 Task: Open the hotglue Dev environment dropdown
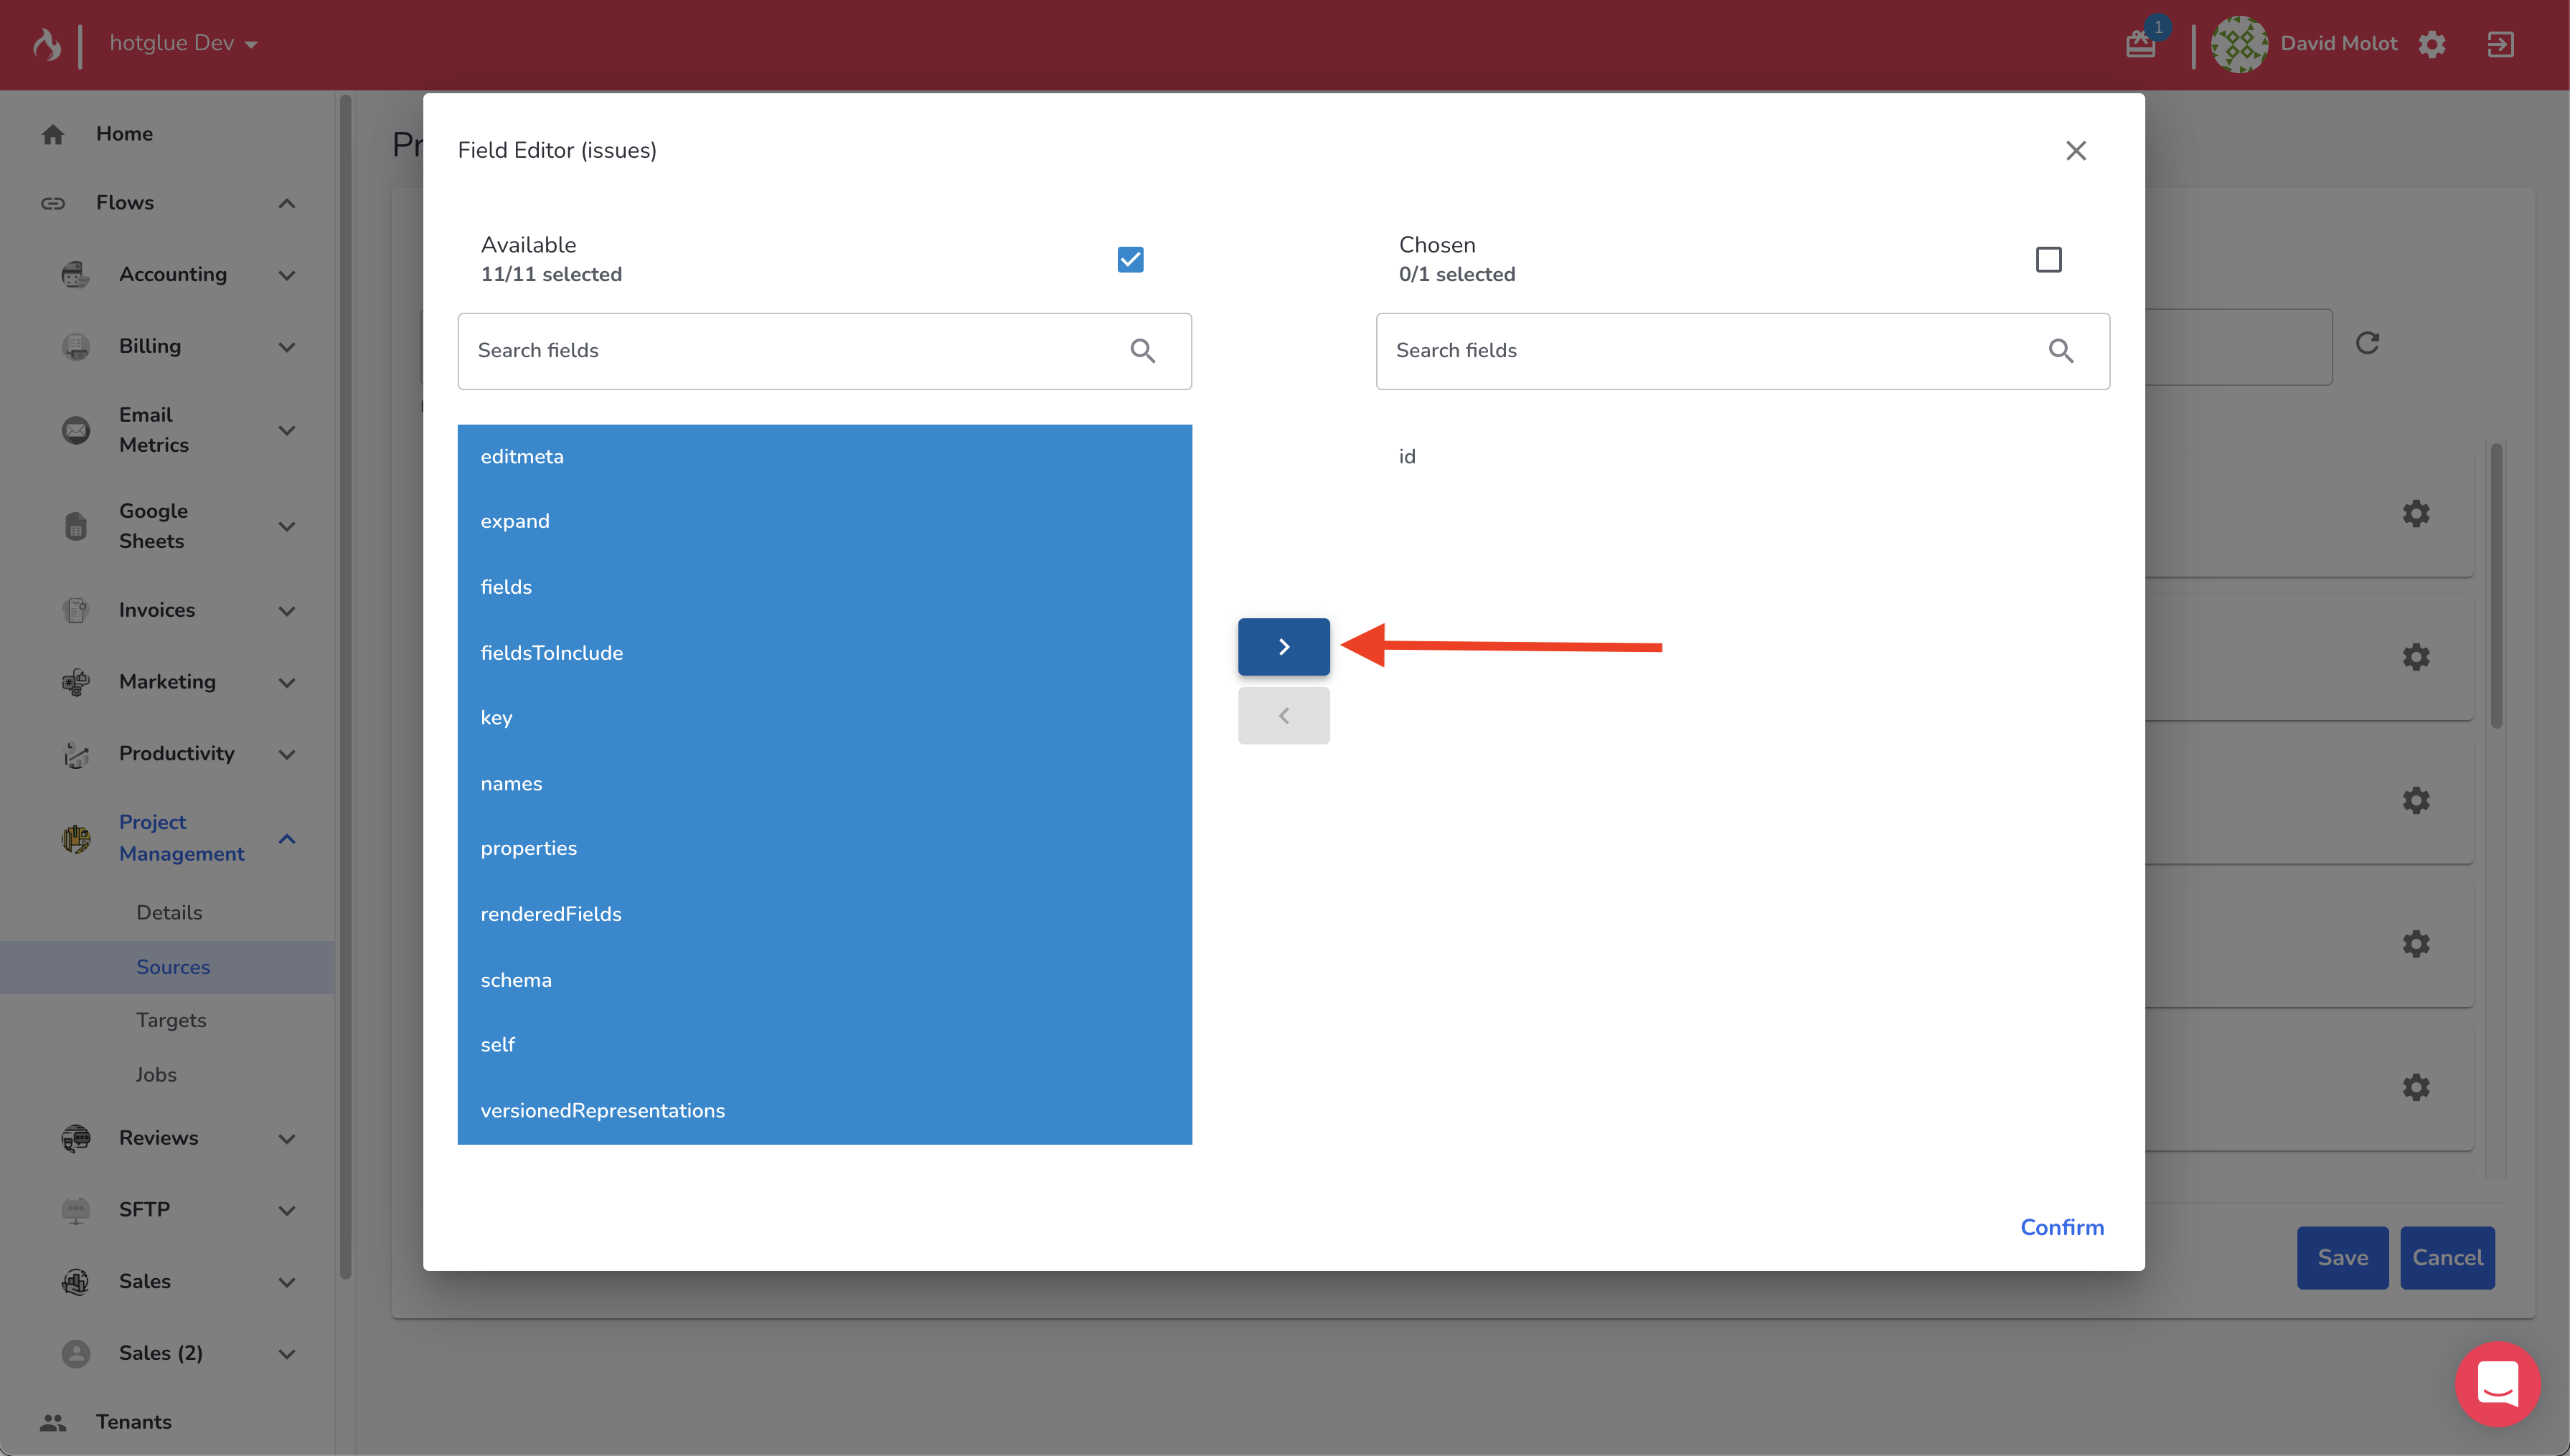pos(184,44)
